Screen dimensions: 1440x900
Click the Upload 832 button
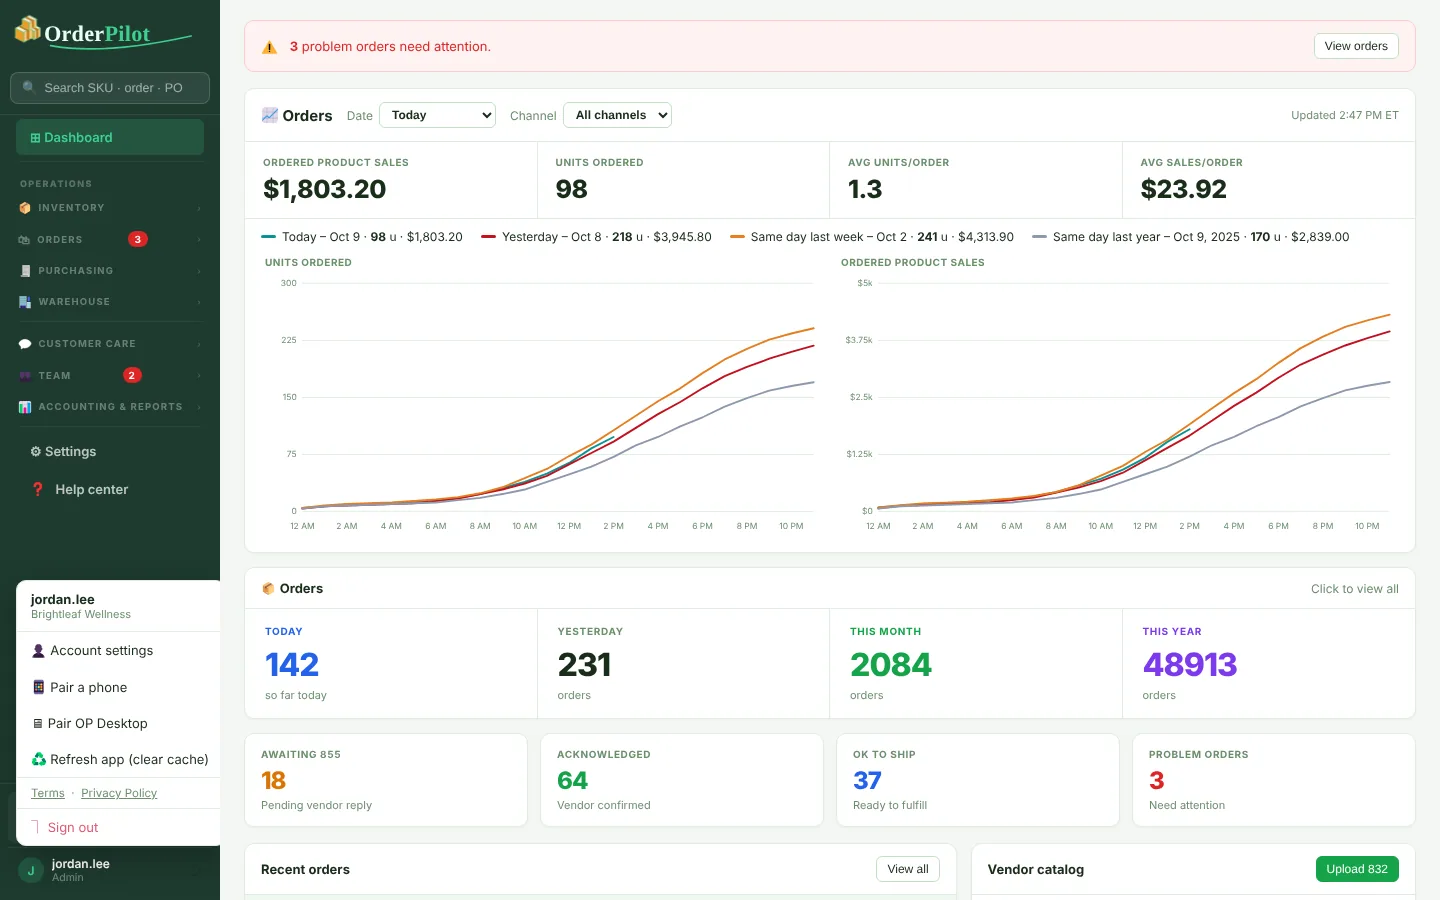pos(1357,869)
